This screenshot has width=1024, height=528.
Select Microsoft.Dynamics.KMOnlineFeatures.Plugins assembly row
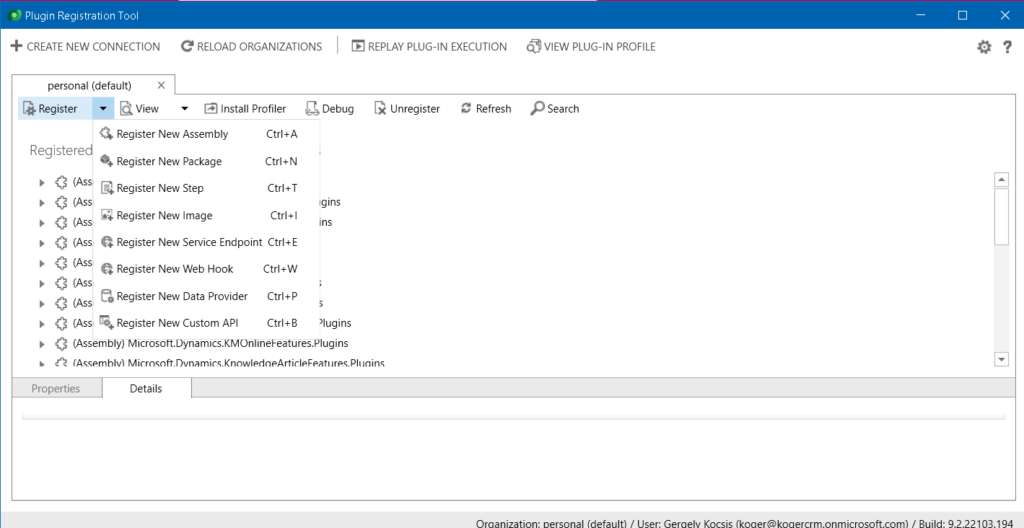click(x=210, y=343)
